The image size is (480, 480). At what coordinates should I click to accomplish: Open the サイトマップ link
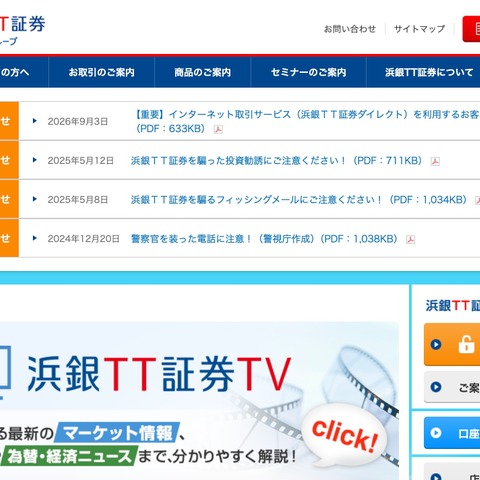tap(419, 29)
